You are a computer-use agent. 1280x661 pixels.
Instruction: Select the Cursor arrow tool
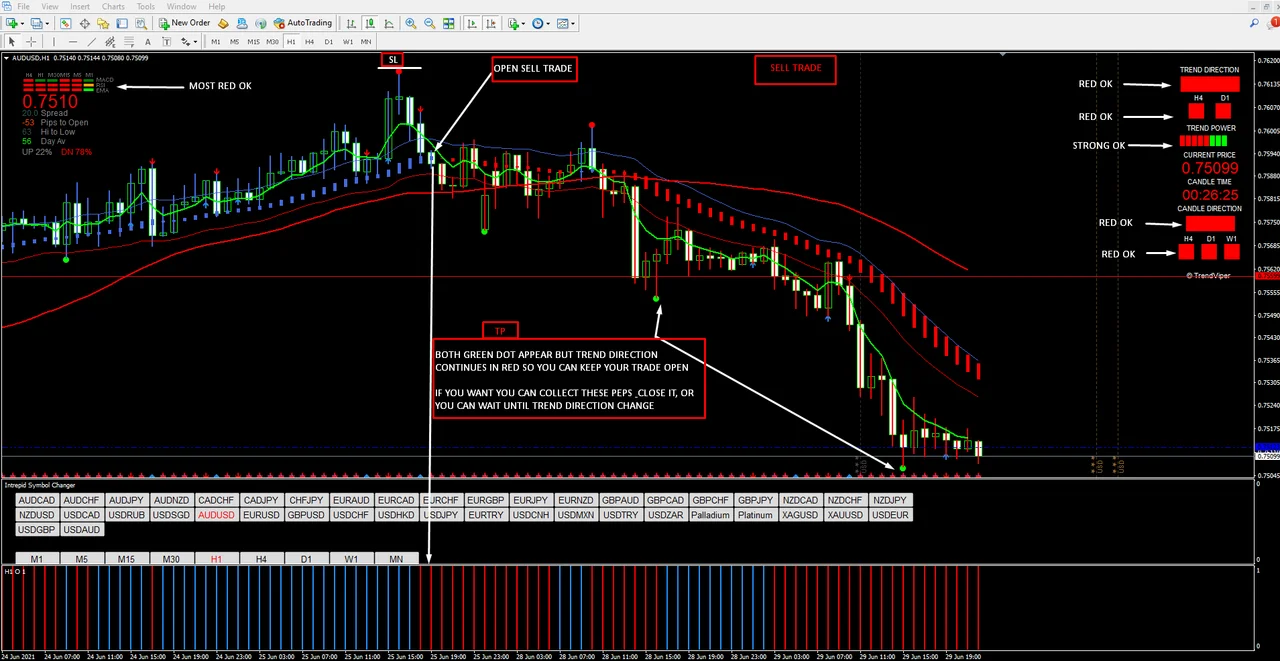tap(12, 42)
